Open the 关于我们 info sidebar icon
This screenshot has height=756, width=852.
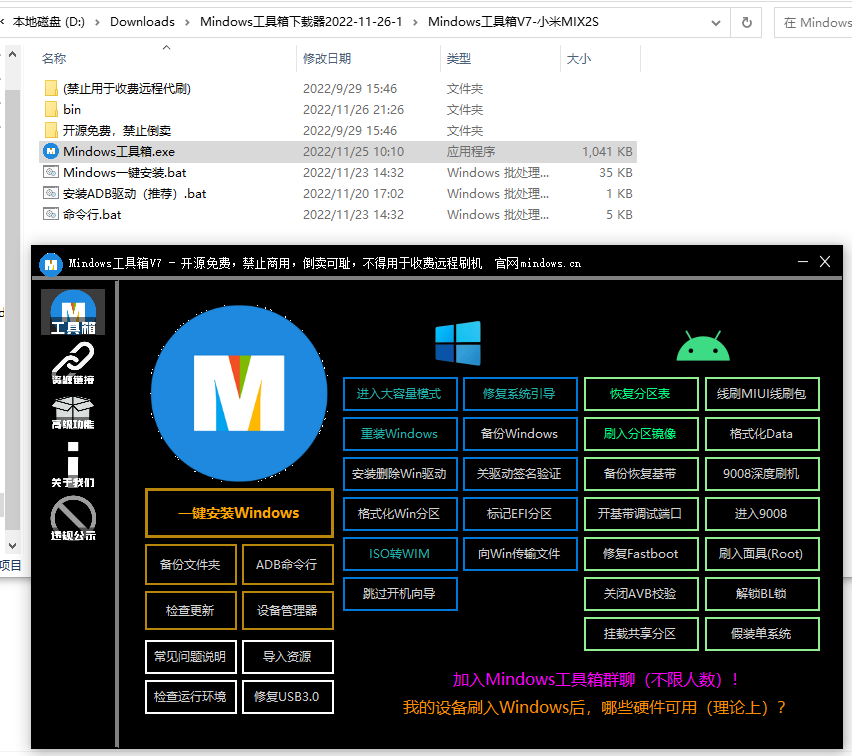73,465
